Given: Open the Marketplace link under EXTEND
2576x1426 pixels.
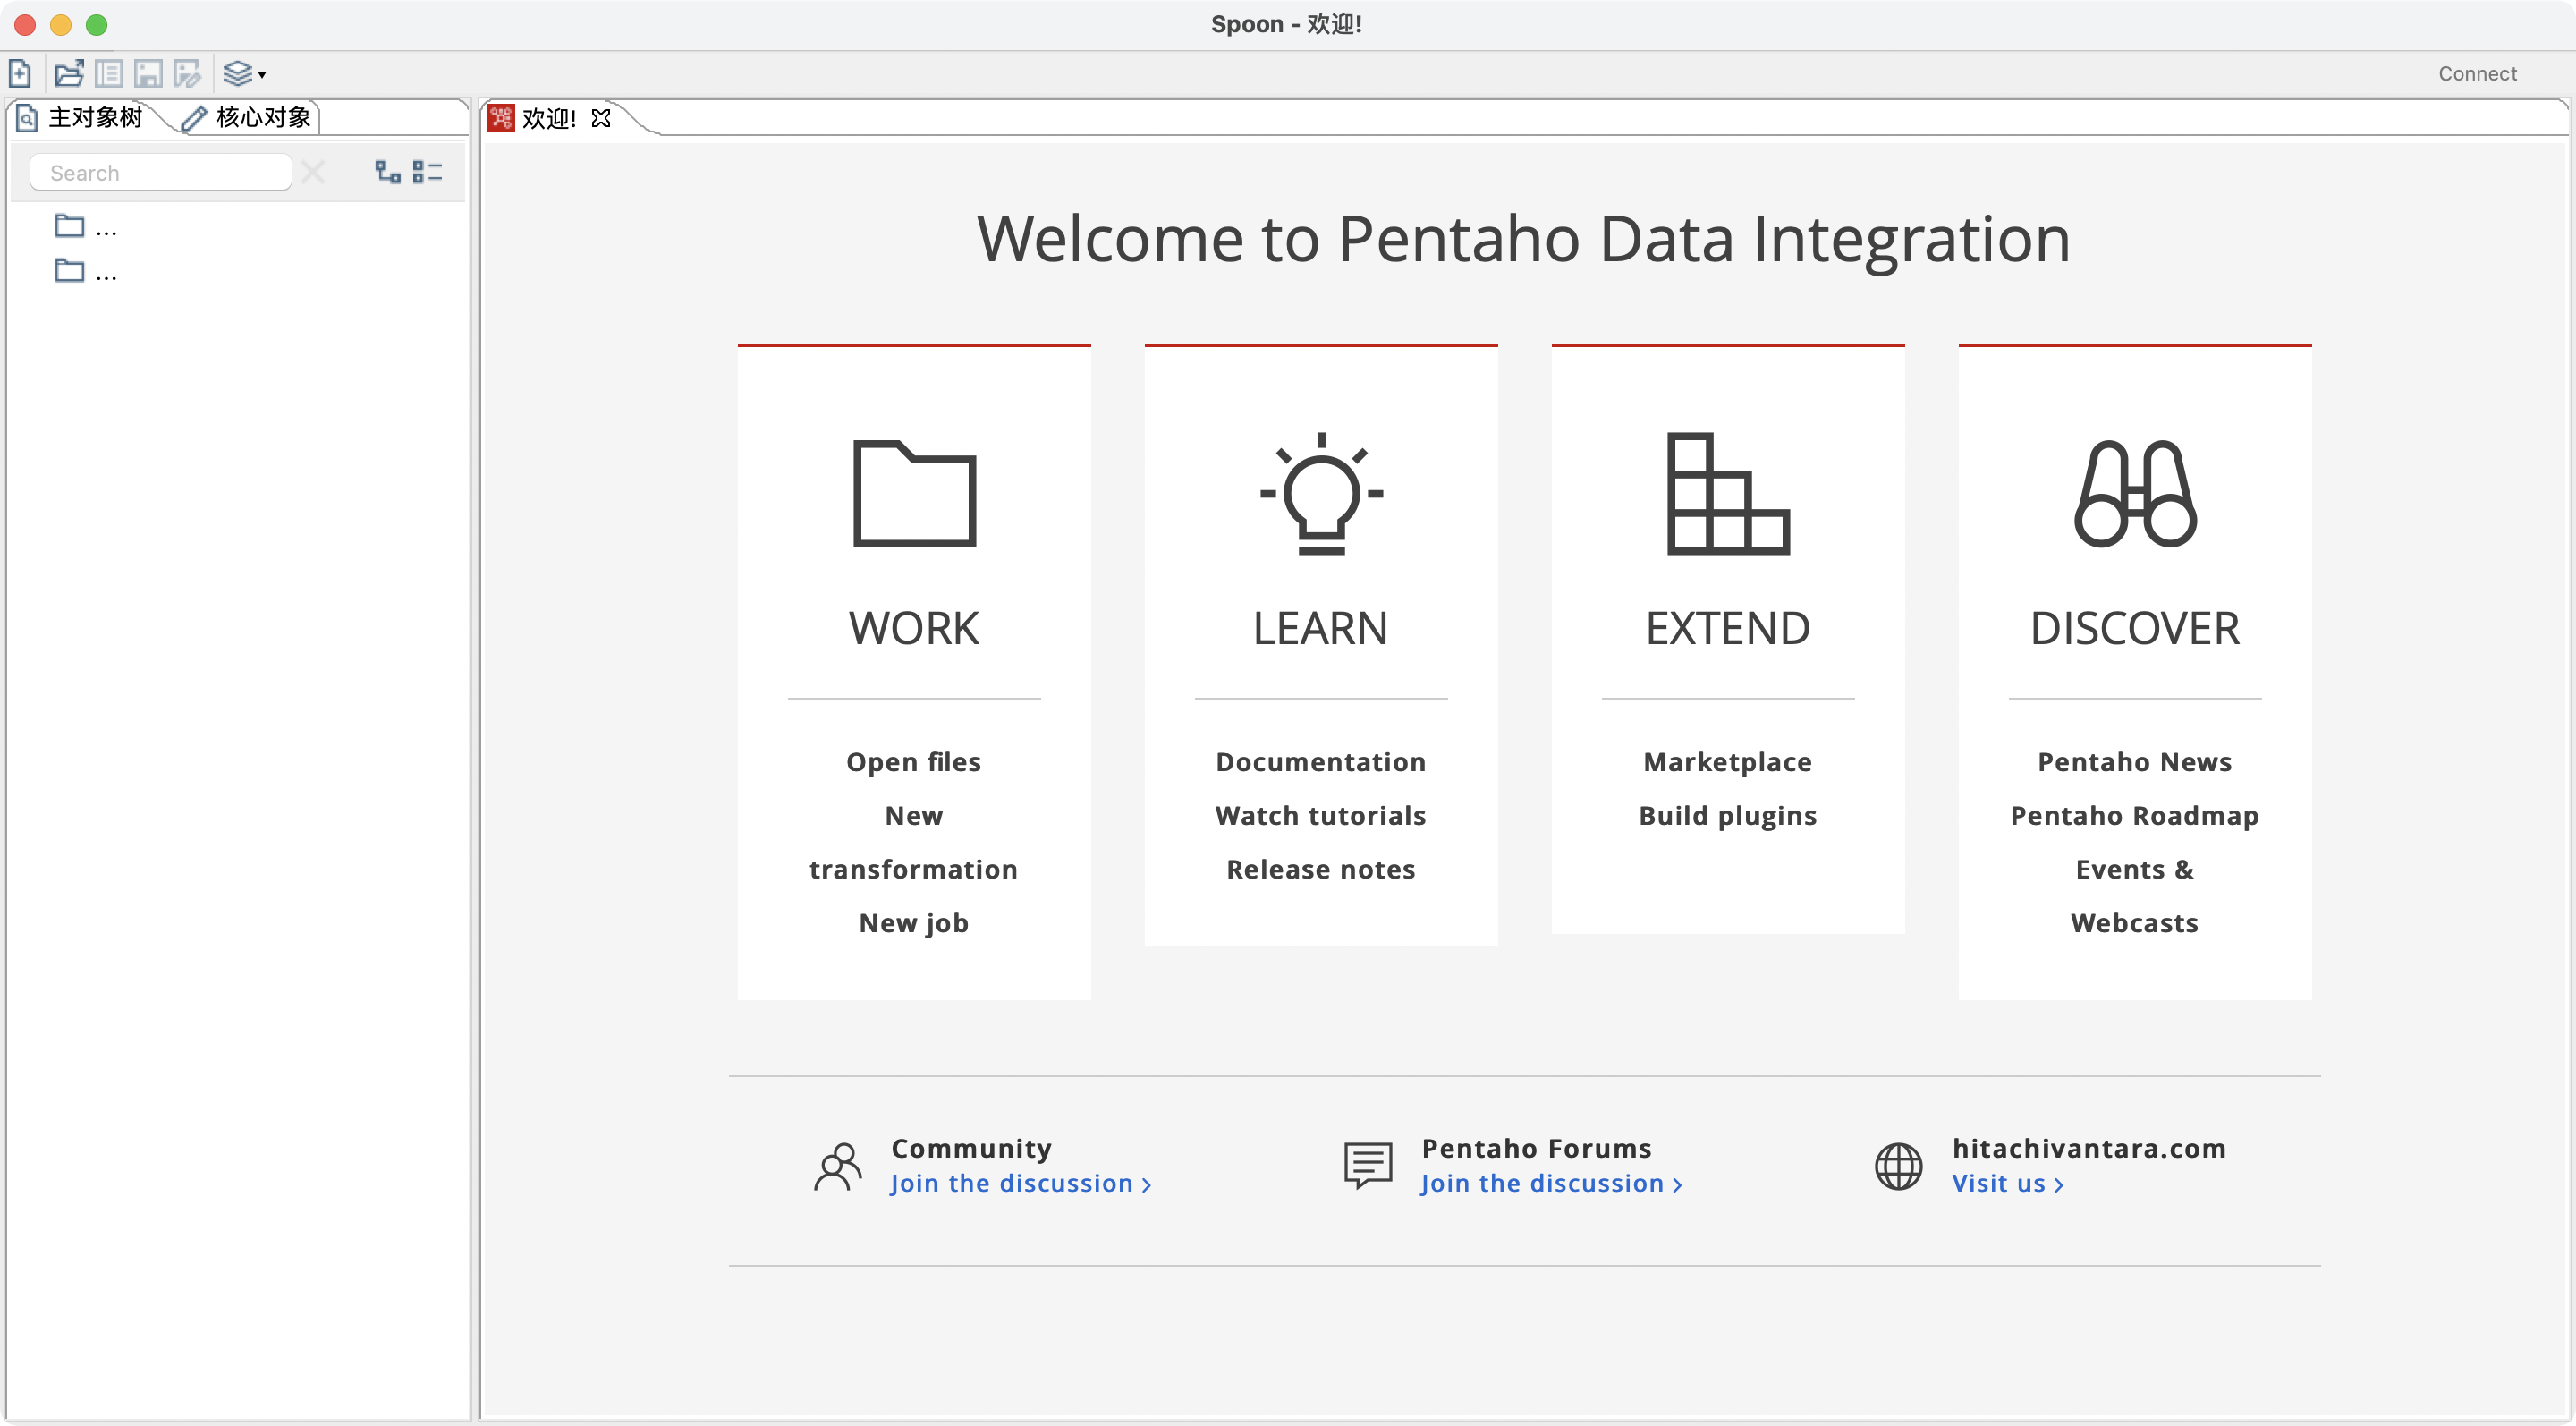Looking at the screenshot, I should click(1727, 762).
